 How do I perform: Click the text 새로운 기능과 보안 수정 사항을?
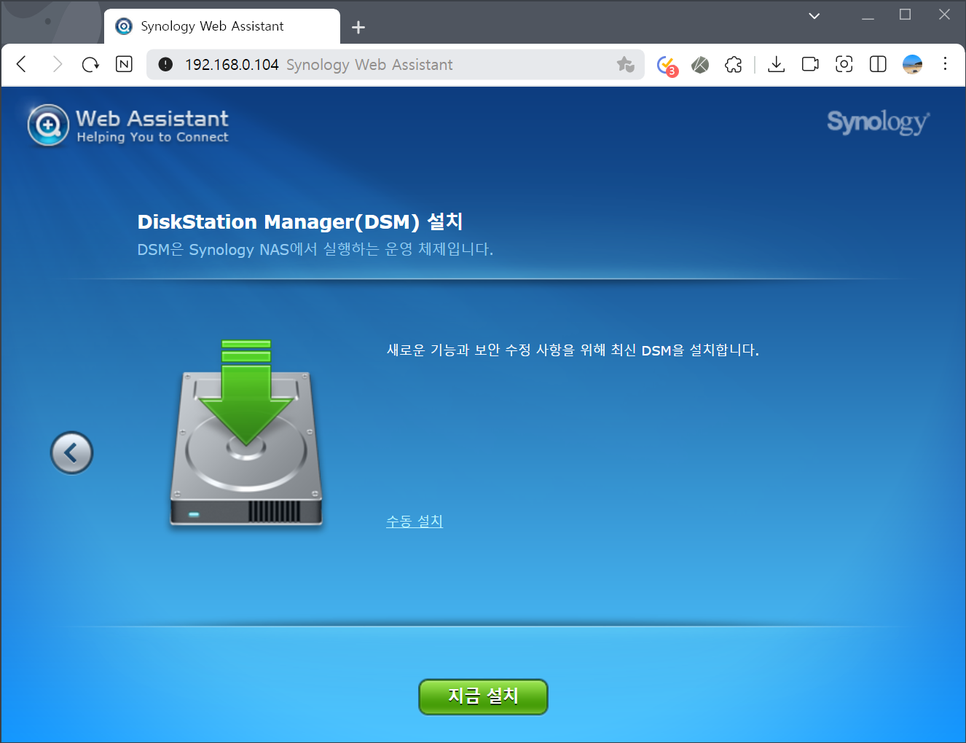(481, 350)
